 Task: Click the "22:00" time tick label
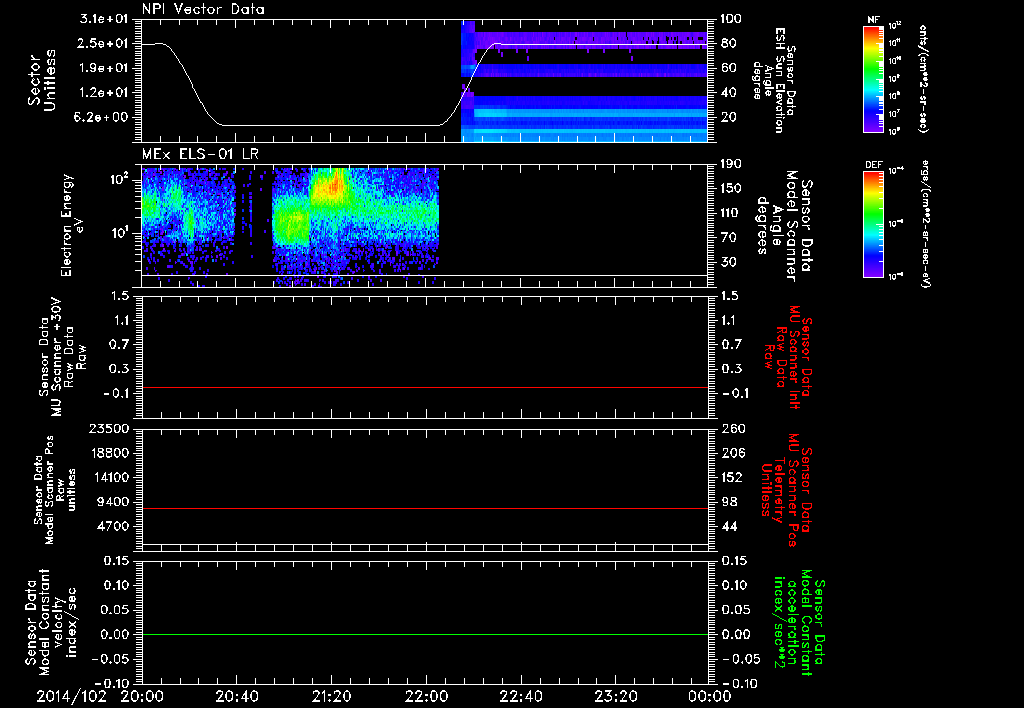click(426, 696)
